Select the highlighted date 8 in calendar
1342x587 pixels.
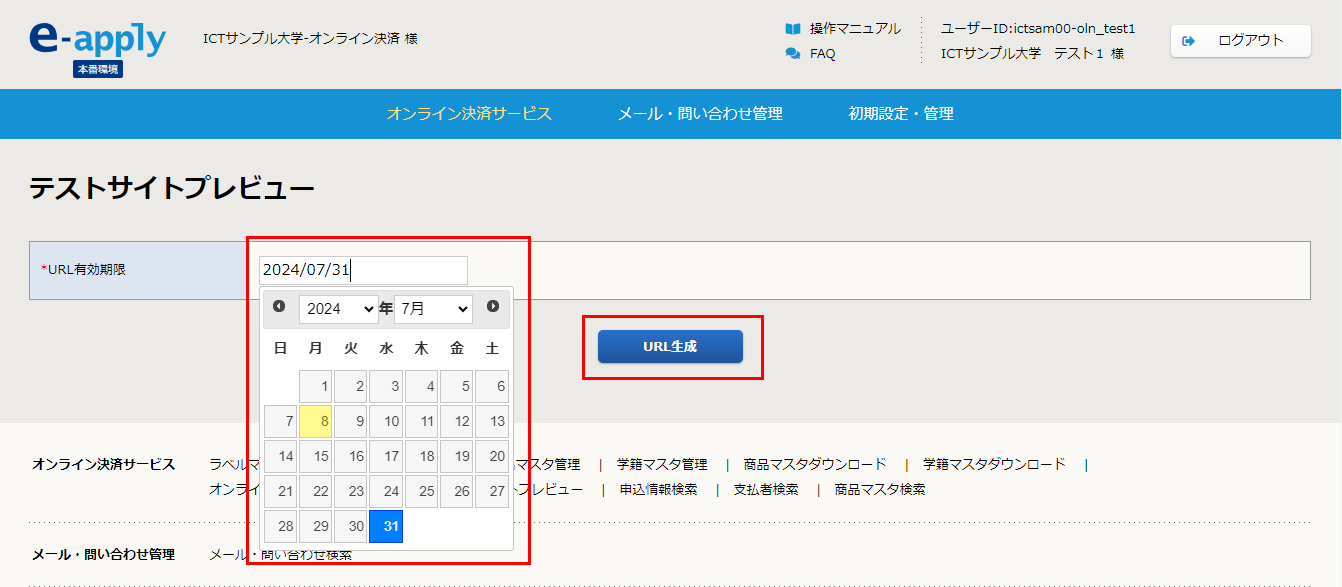pyautogui.click(x=316, y=422)
